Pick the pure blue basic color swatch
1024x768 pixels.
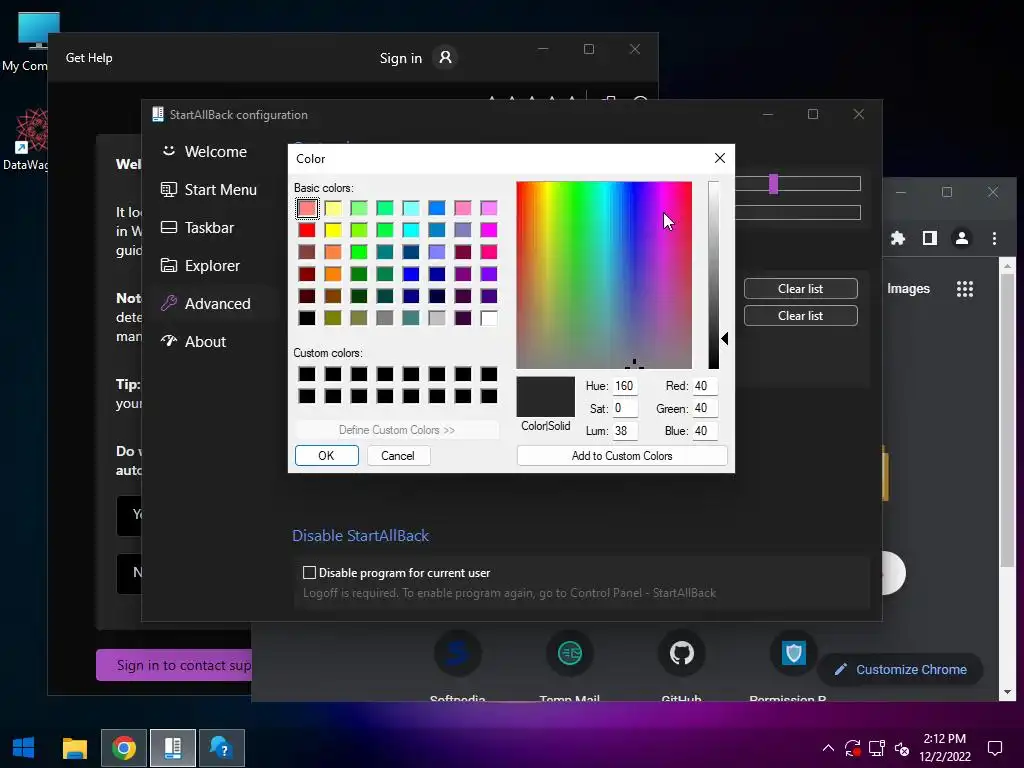[x=411, y=274]
